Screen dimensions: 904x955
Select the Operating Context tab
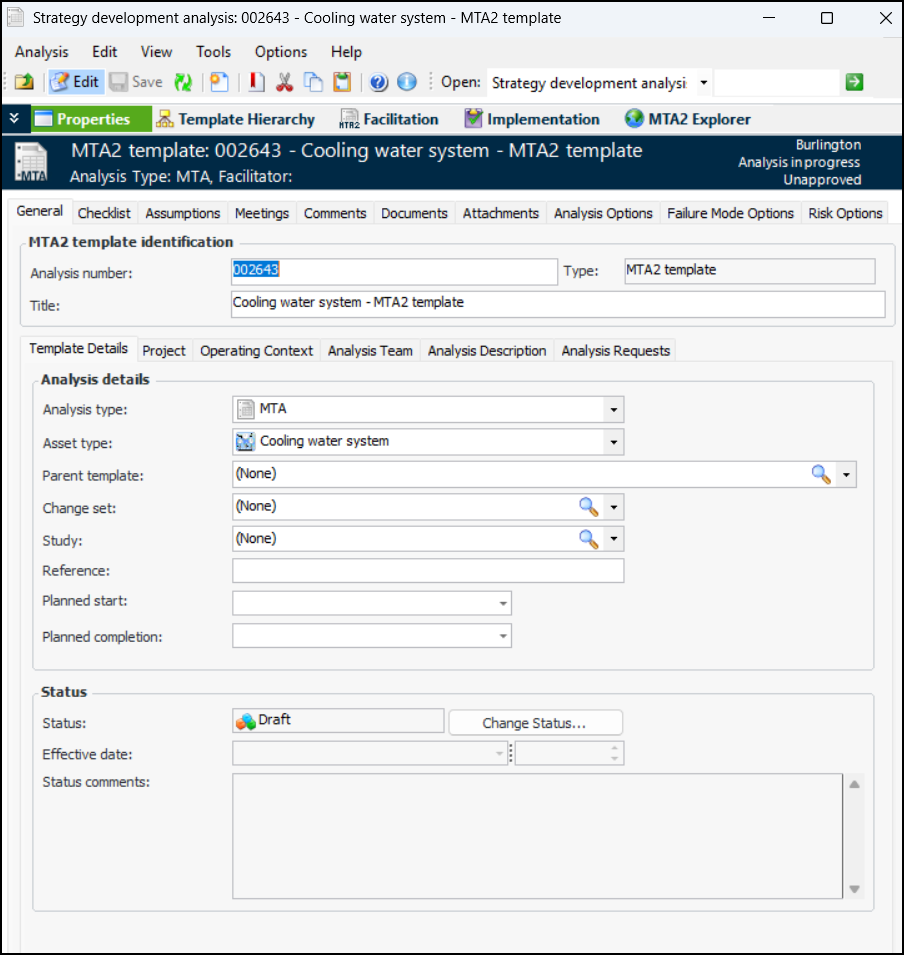click(x=257, y=351)
